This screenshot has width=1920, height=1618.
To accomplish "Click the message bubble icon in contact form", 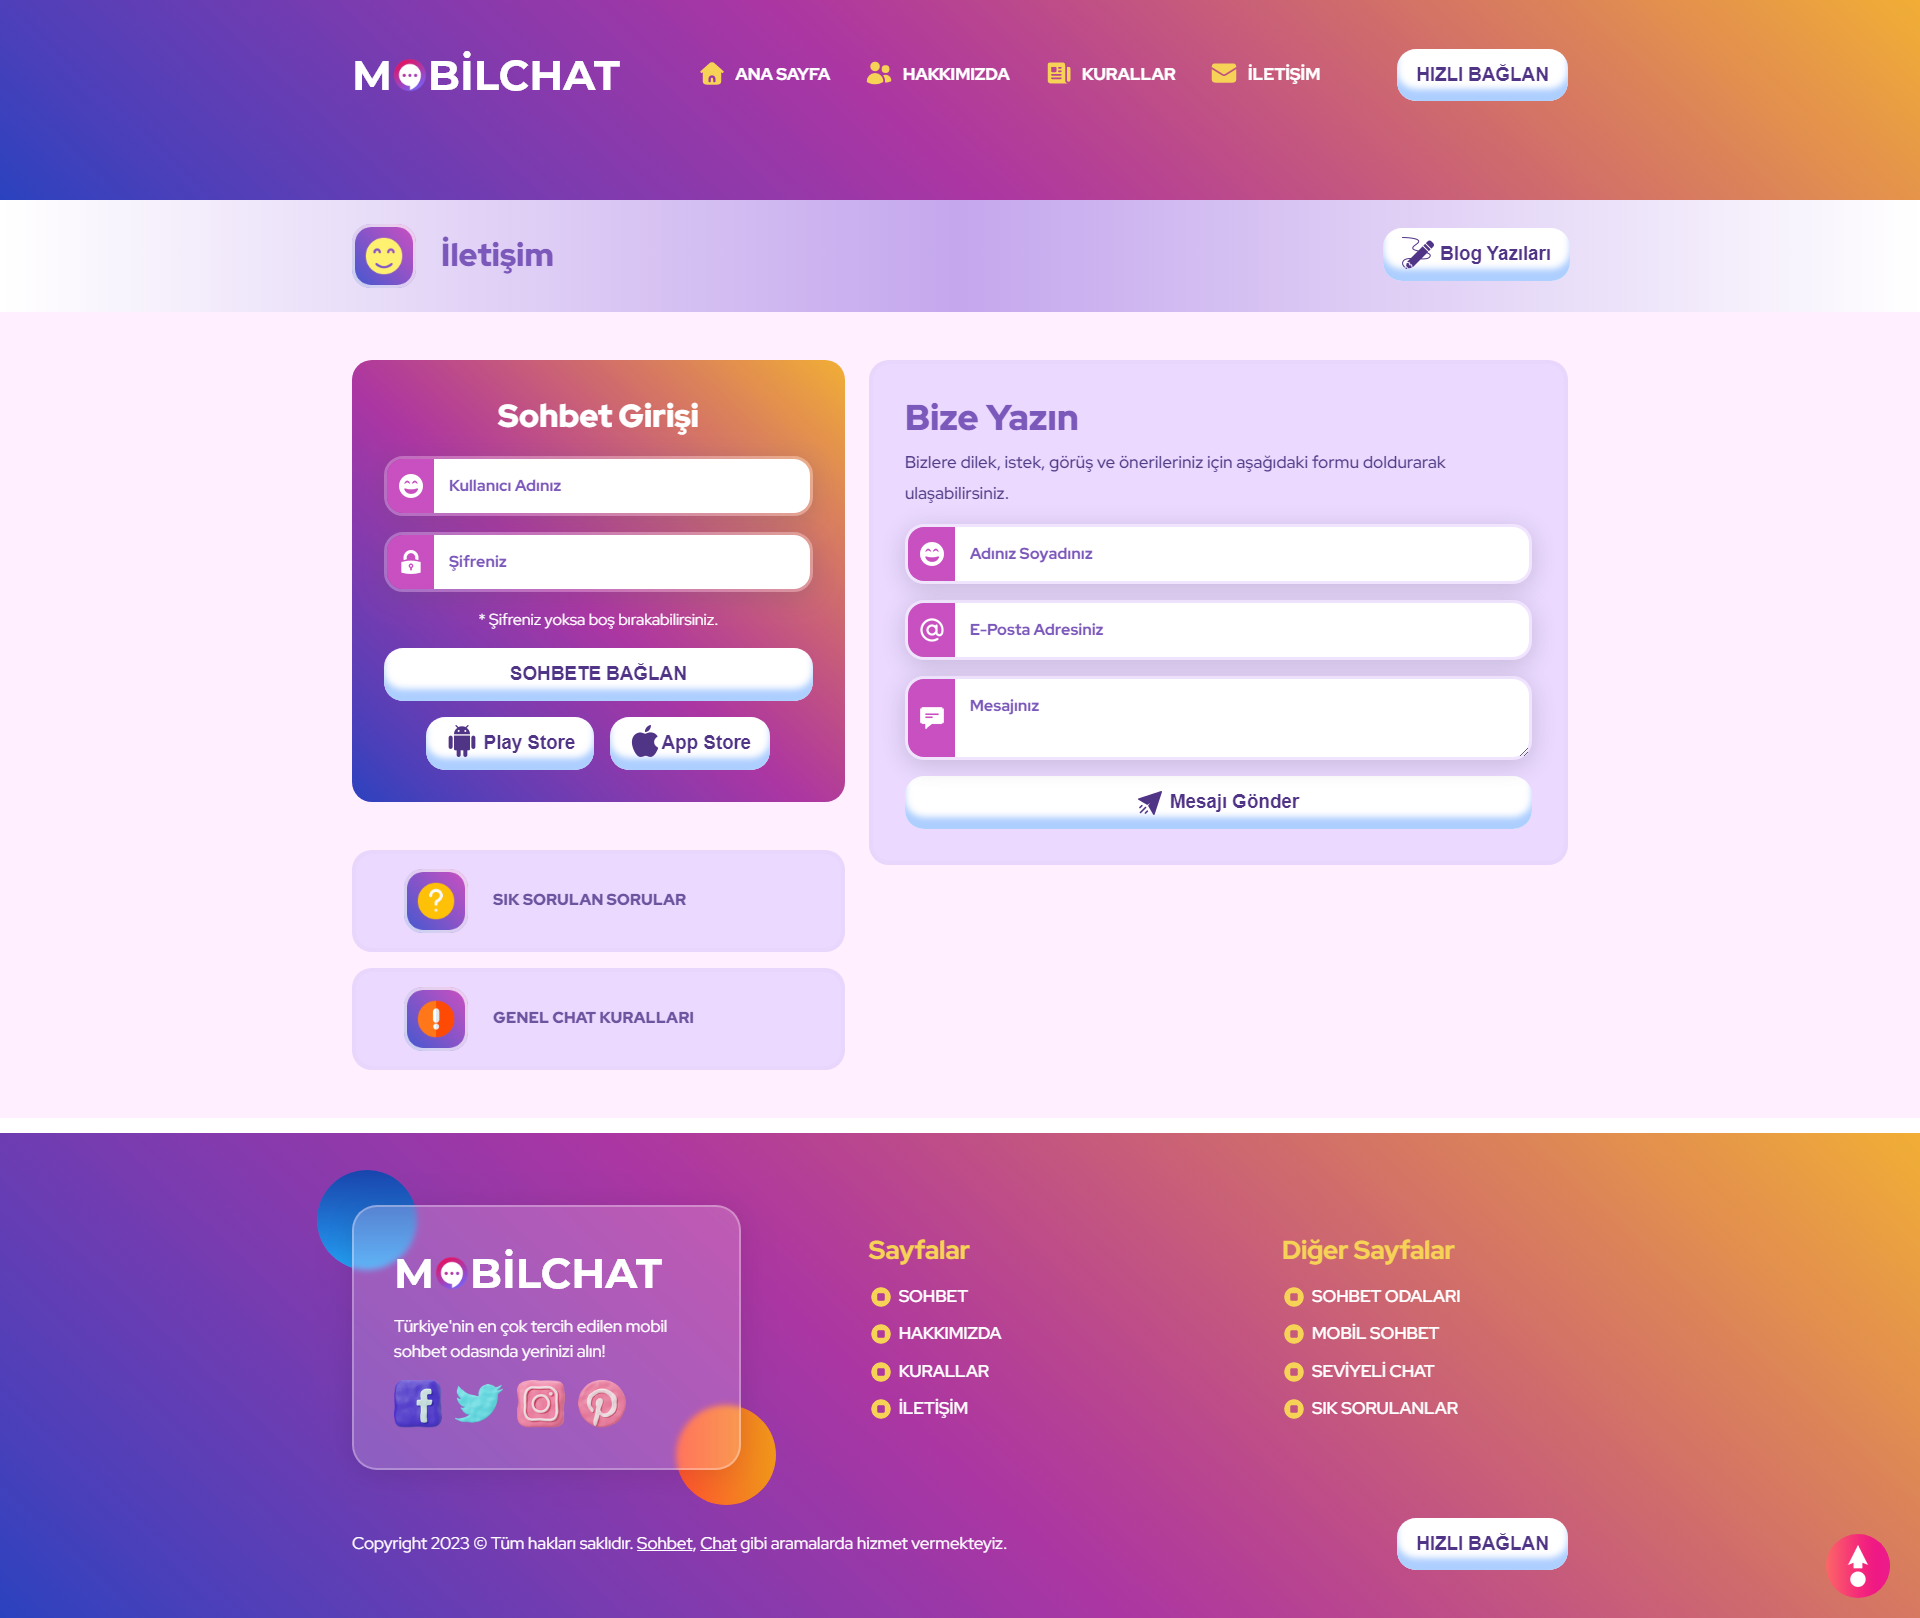I will [x=931, y=714].
